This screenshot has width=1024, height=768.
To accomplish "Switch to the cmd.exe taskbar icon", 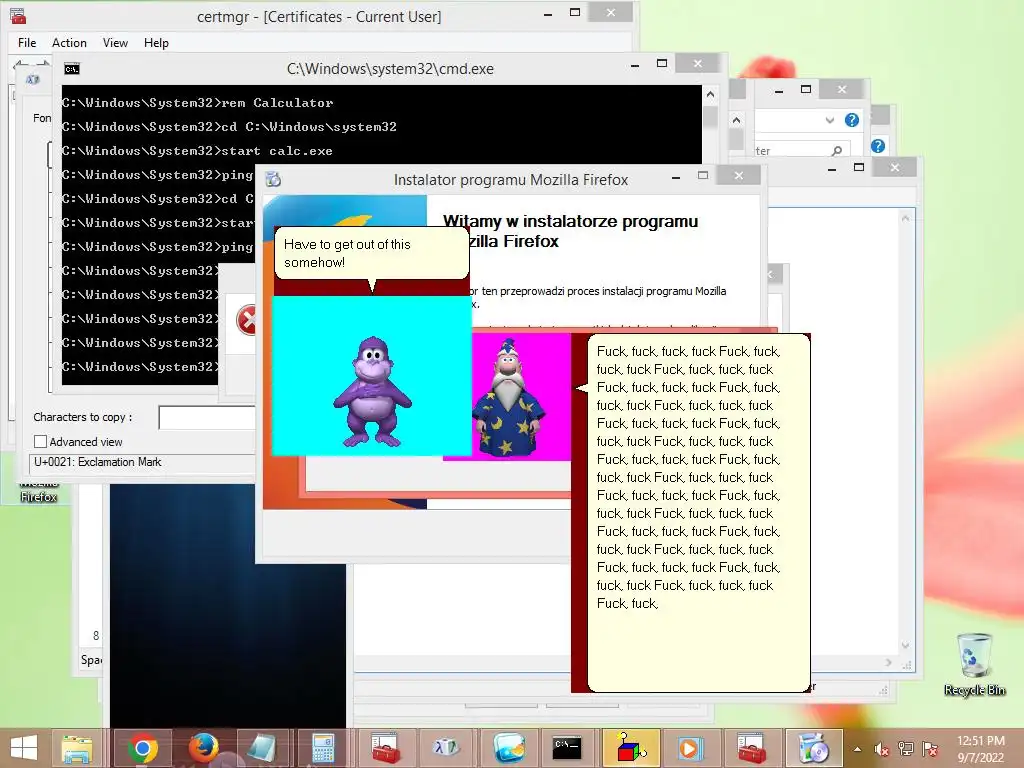I will (x=567, y=748).
